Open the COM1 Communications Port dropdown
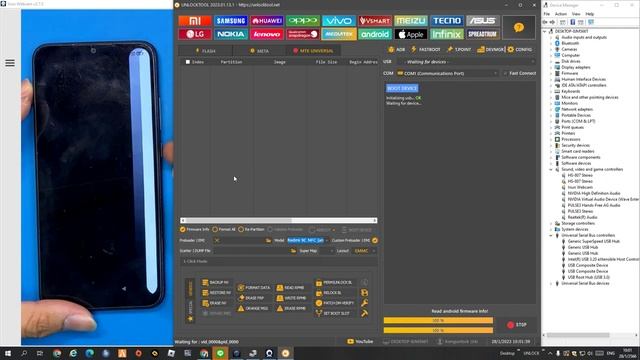Viewport: 640px width, 360px height. pyautogui.click(x=447, y=73)
